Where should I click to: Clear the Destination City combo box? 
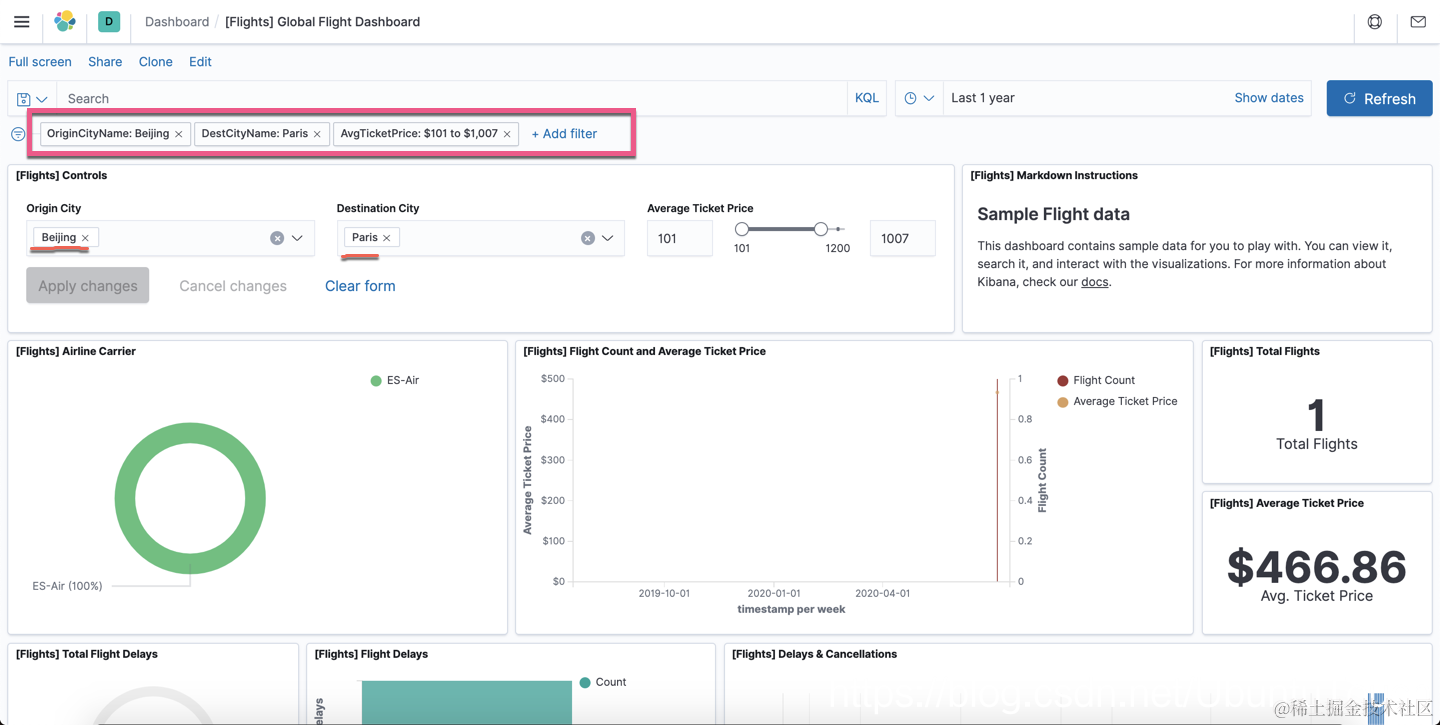(588, 238)
